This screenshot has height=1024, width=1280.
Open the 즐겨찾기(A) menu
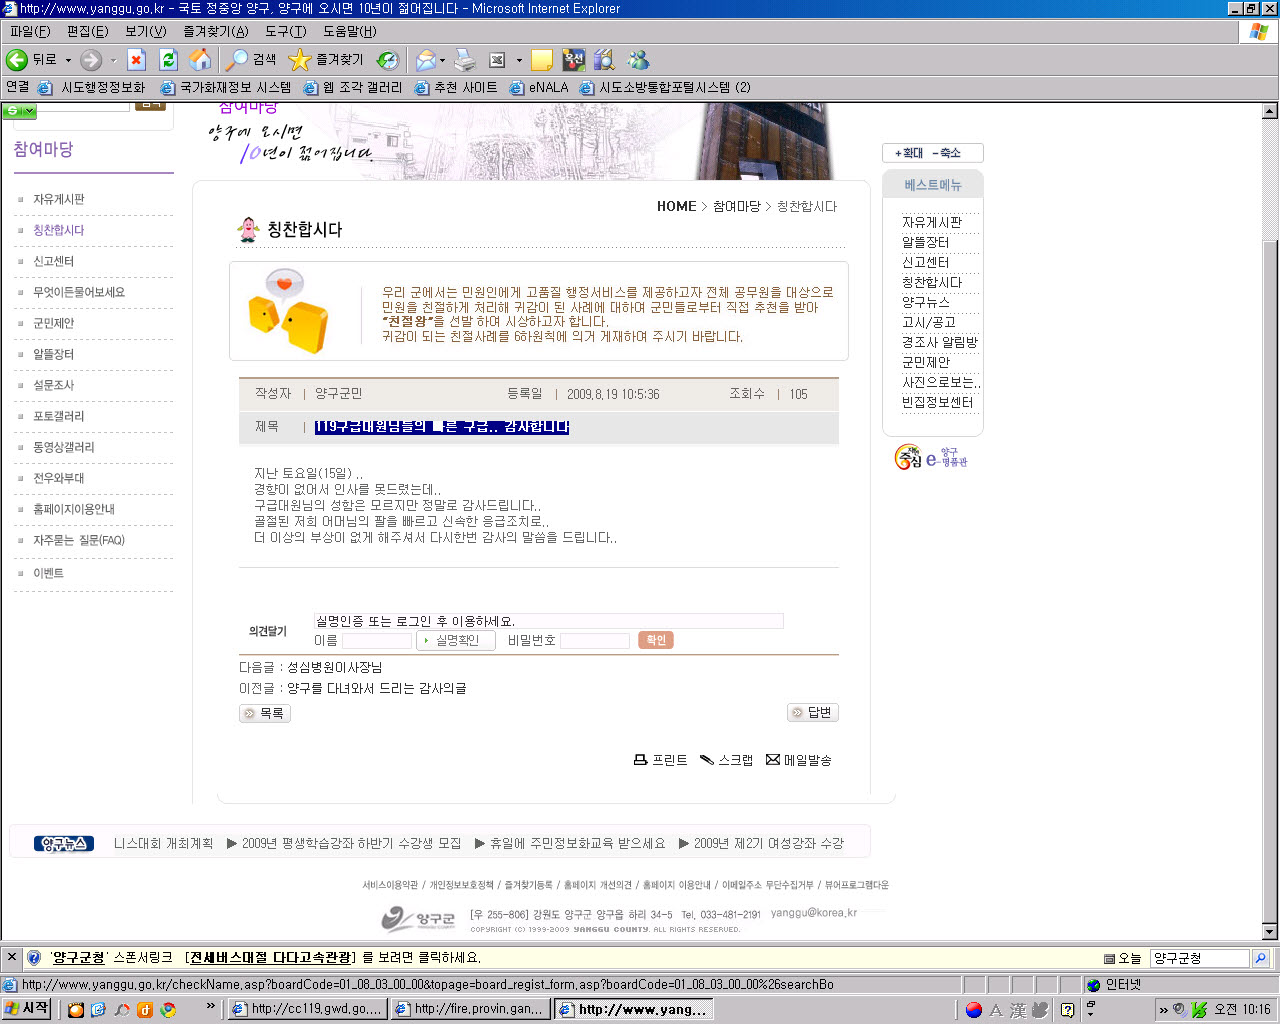pyautogui.click(x=215, y=31)
